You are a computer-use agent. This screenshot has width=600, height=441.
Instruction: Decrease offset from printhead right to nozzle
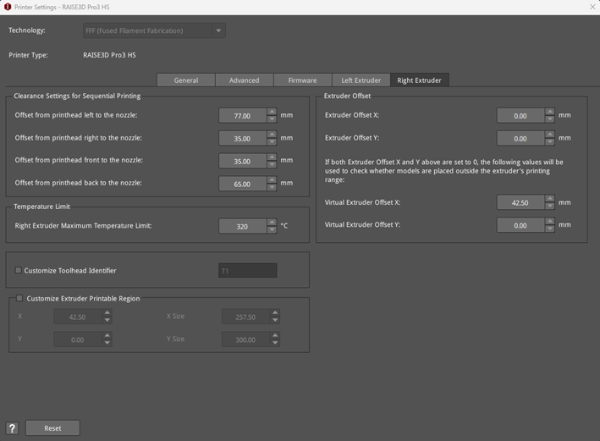coord(271,141)
